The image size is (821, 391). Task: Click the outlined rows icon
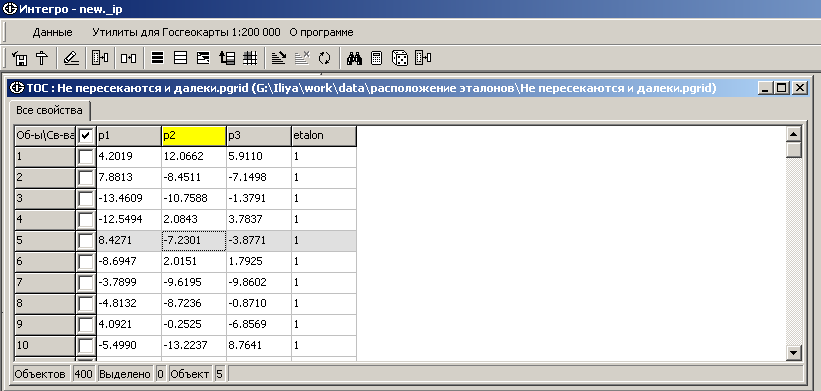(x=181, y=58)
